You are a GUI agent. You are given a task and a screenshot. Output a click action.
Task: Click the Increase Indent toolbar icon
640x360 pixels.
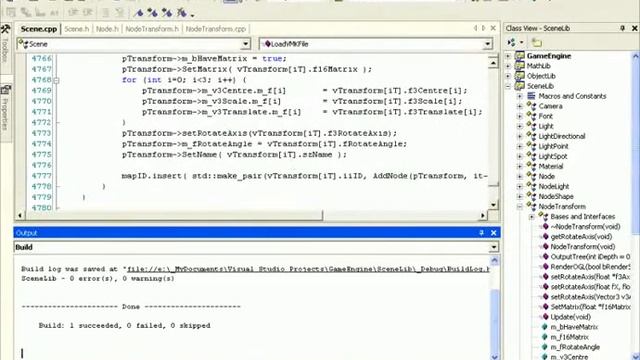(x=87, y=13)
